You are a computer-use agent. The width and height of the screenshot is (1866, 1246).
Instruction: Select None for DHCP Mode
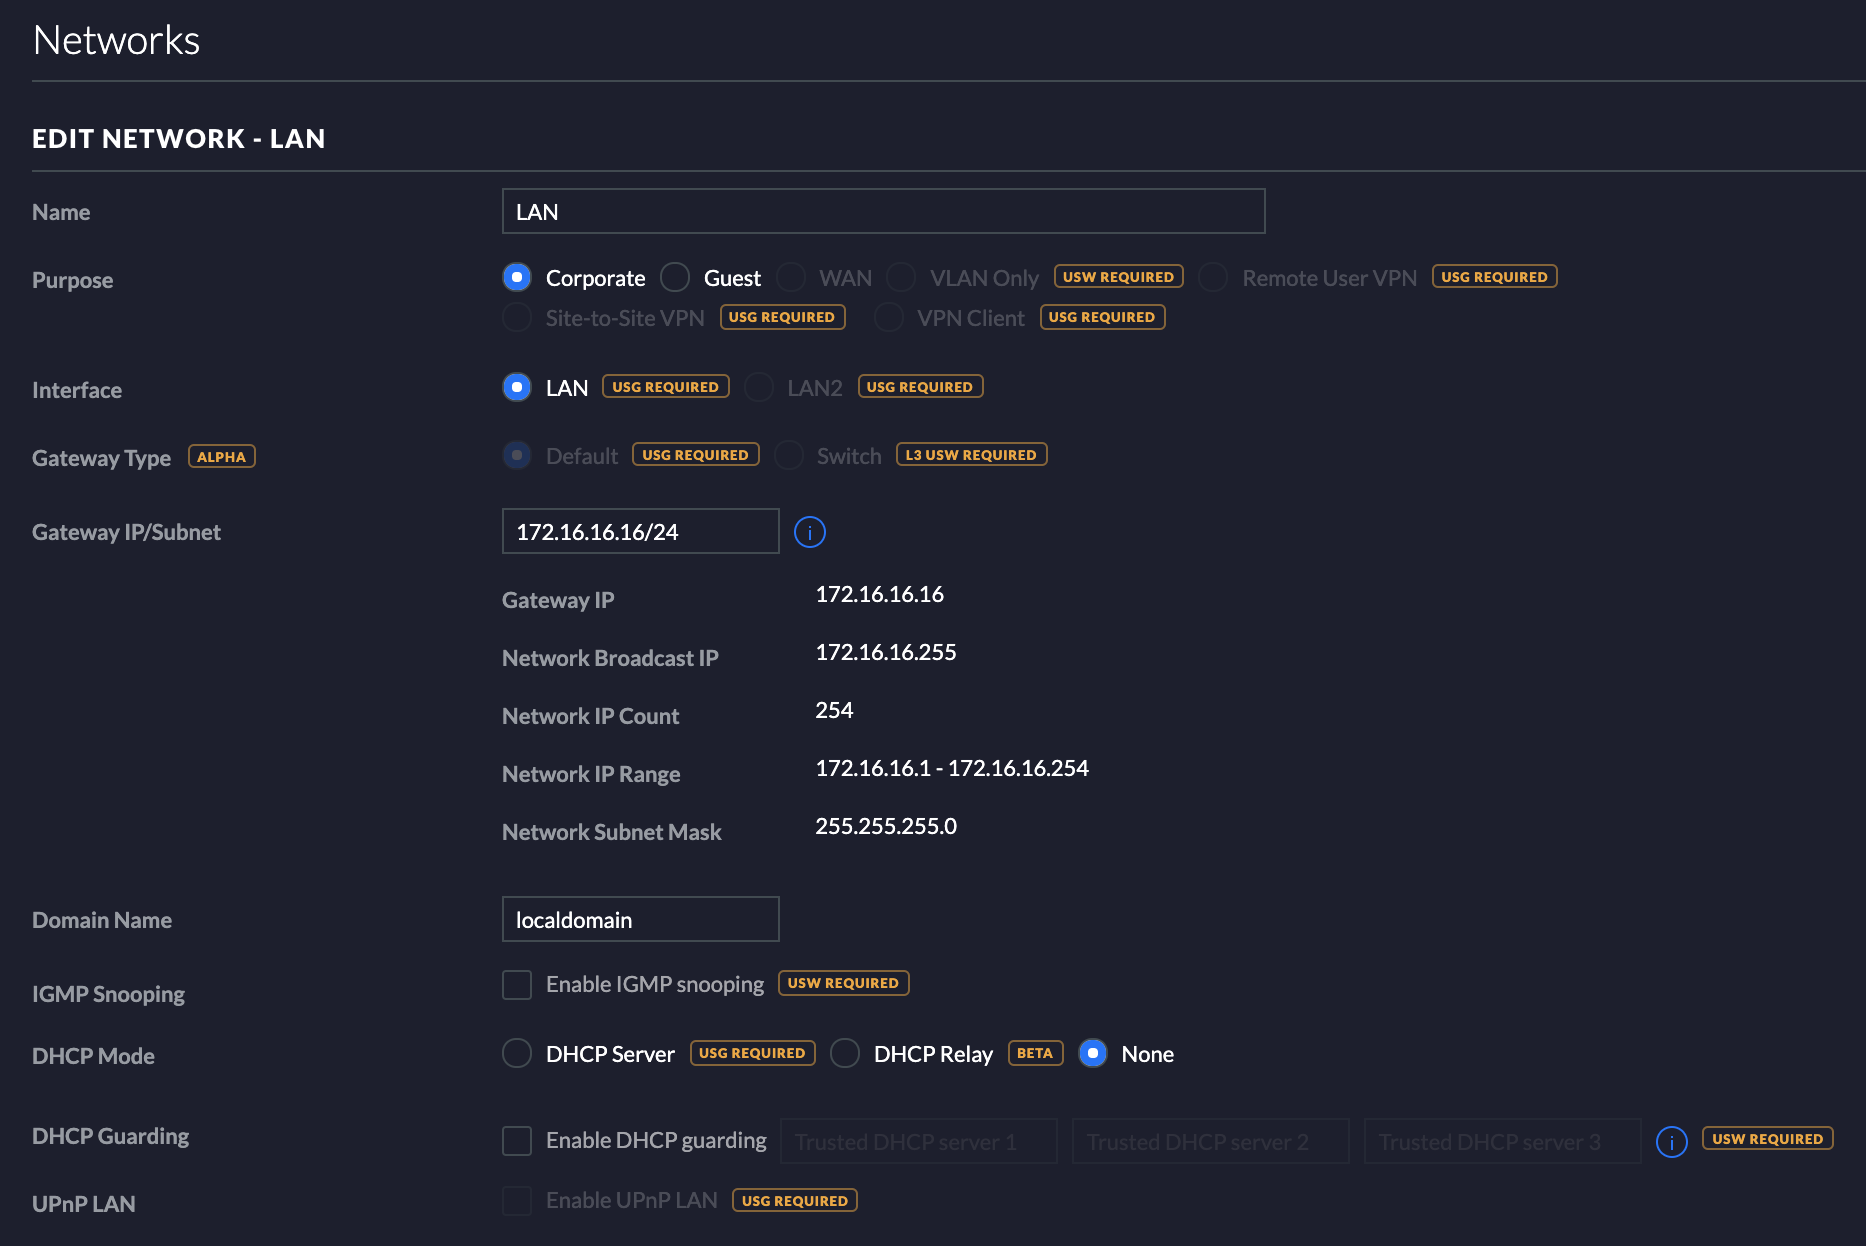coord(1093,1053)
